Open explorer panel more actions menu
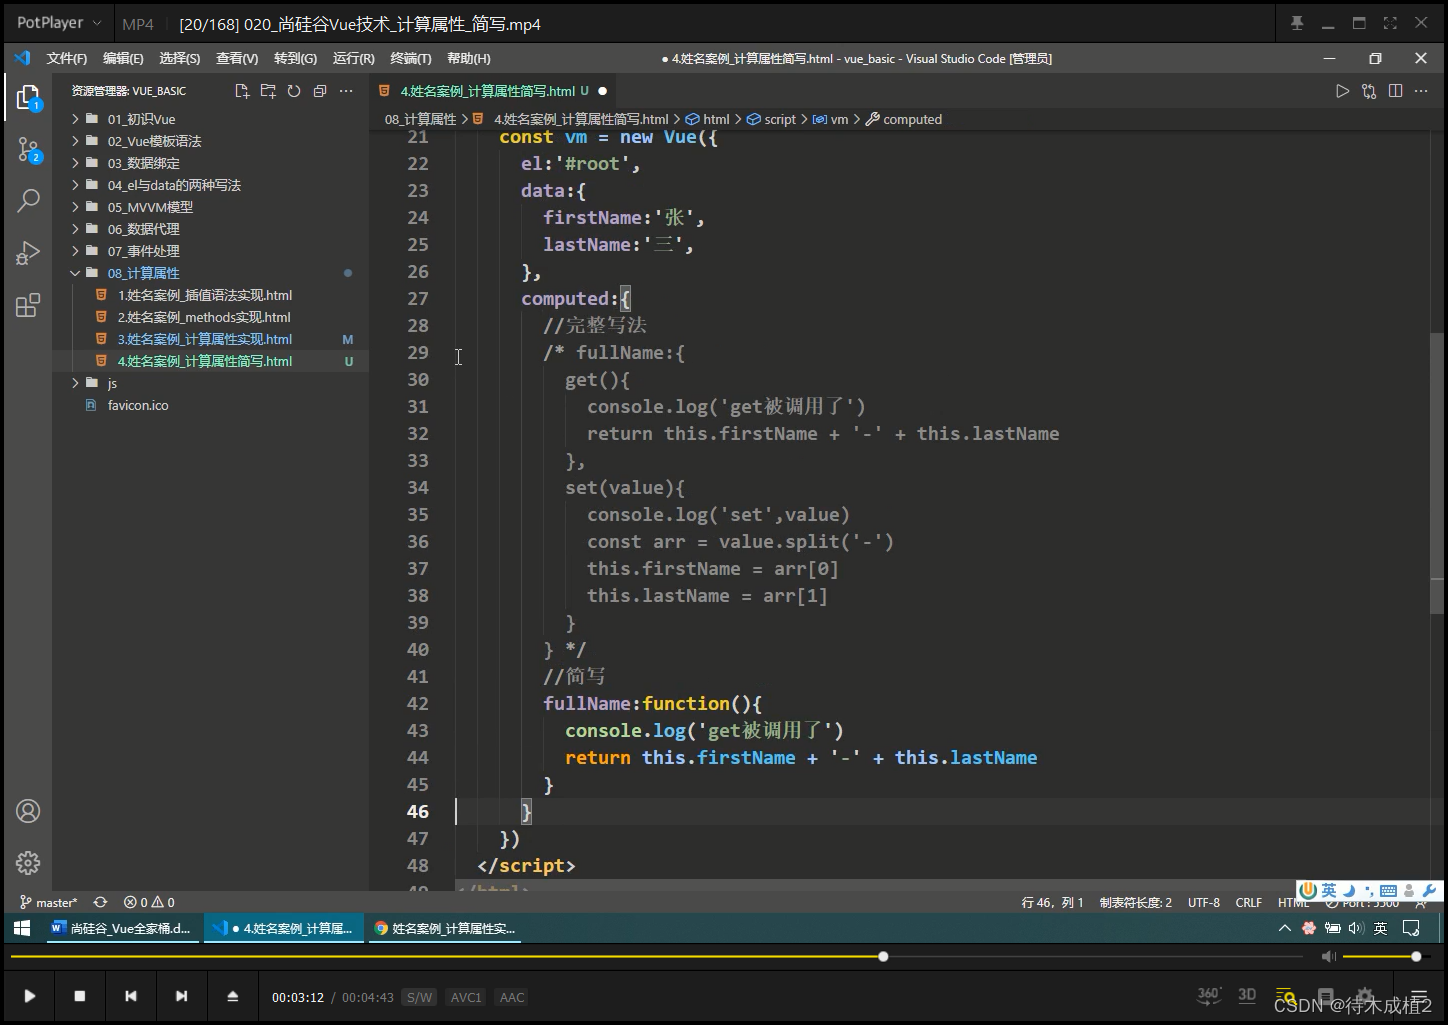Image resolution: width=1448 pixels, height=1025 pixels. [x=346, y=91]
